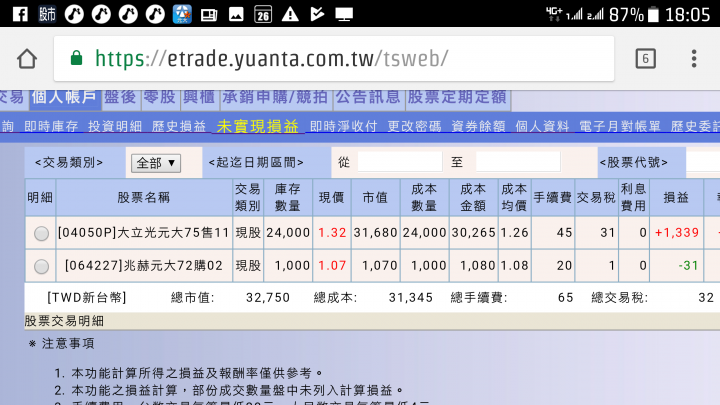Click the total cost 31,345

pyautogui.click(x=411, y=298)
